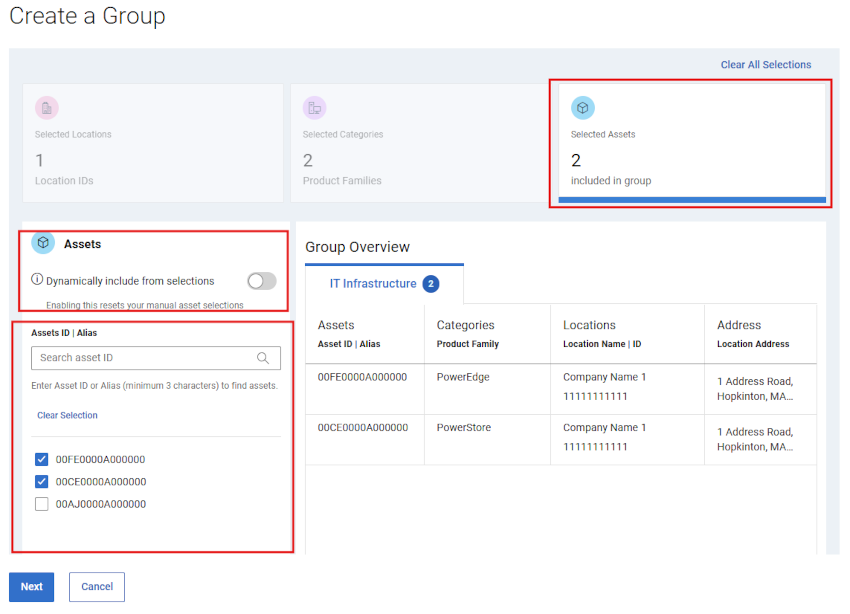Click the Selected Categories icon

click(314, 108)
